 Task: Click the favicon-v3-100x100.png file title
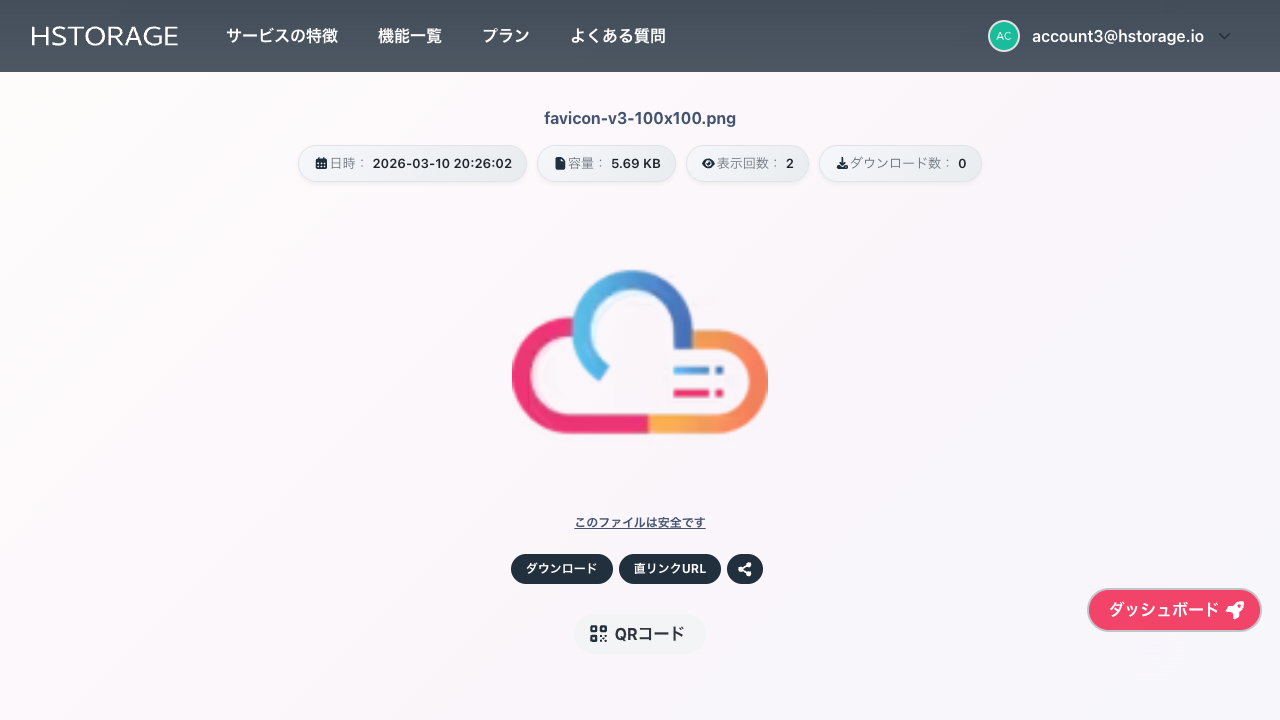tap(640, 118)
